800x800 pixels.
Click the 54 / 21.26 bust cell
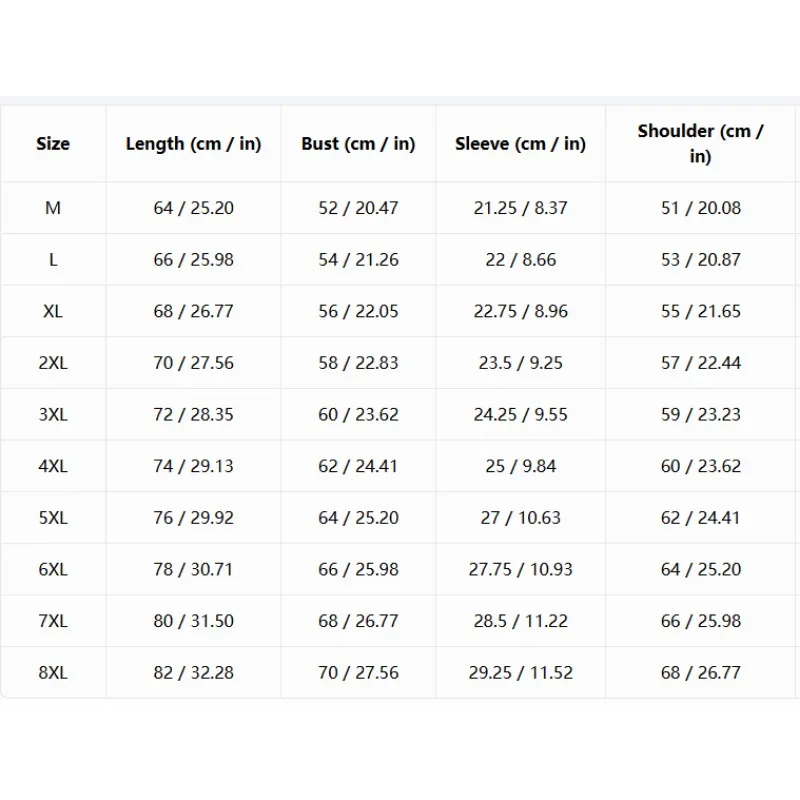(x=358, y=260)
